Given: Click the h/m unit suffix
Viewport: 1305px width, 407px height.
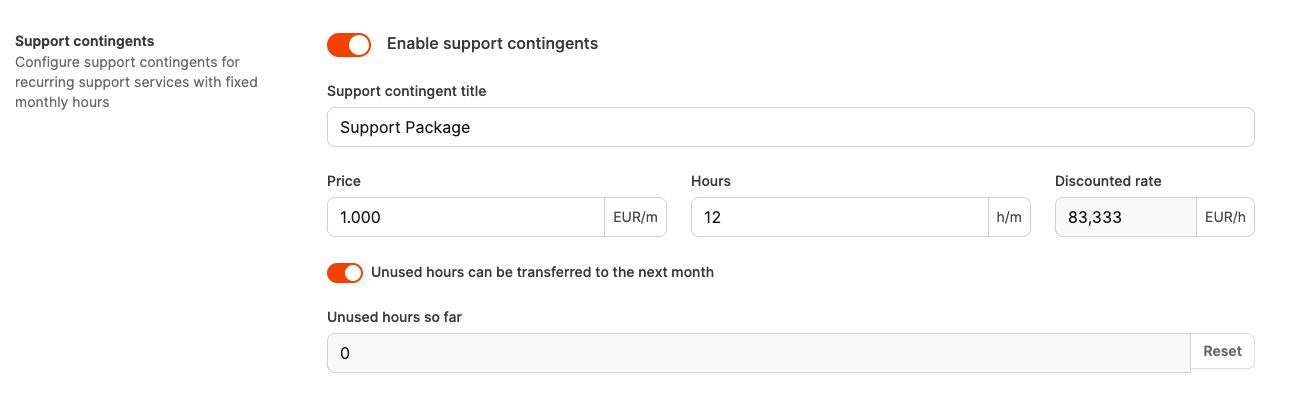Looking at the screenshot, I should tap(1010, 217).
